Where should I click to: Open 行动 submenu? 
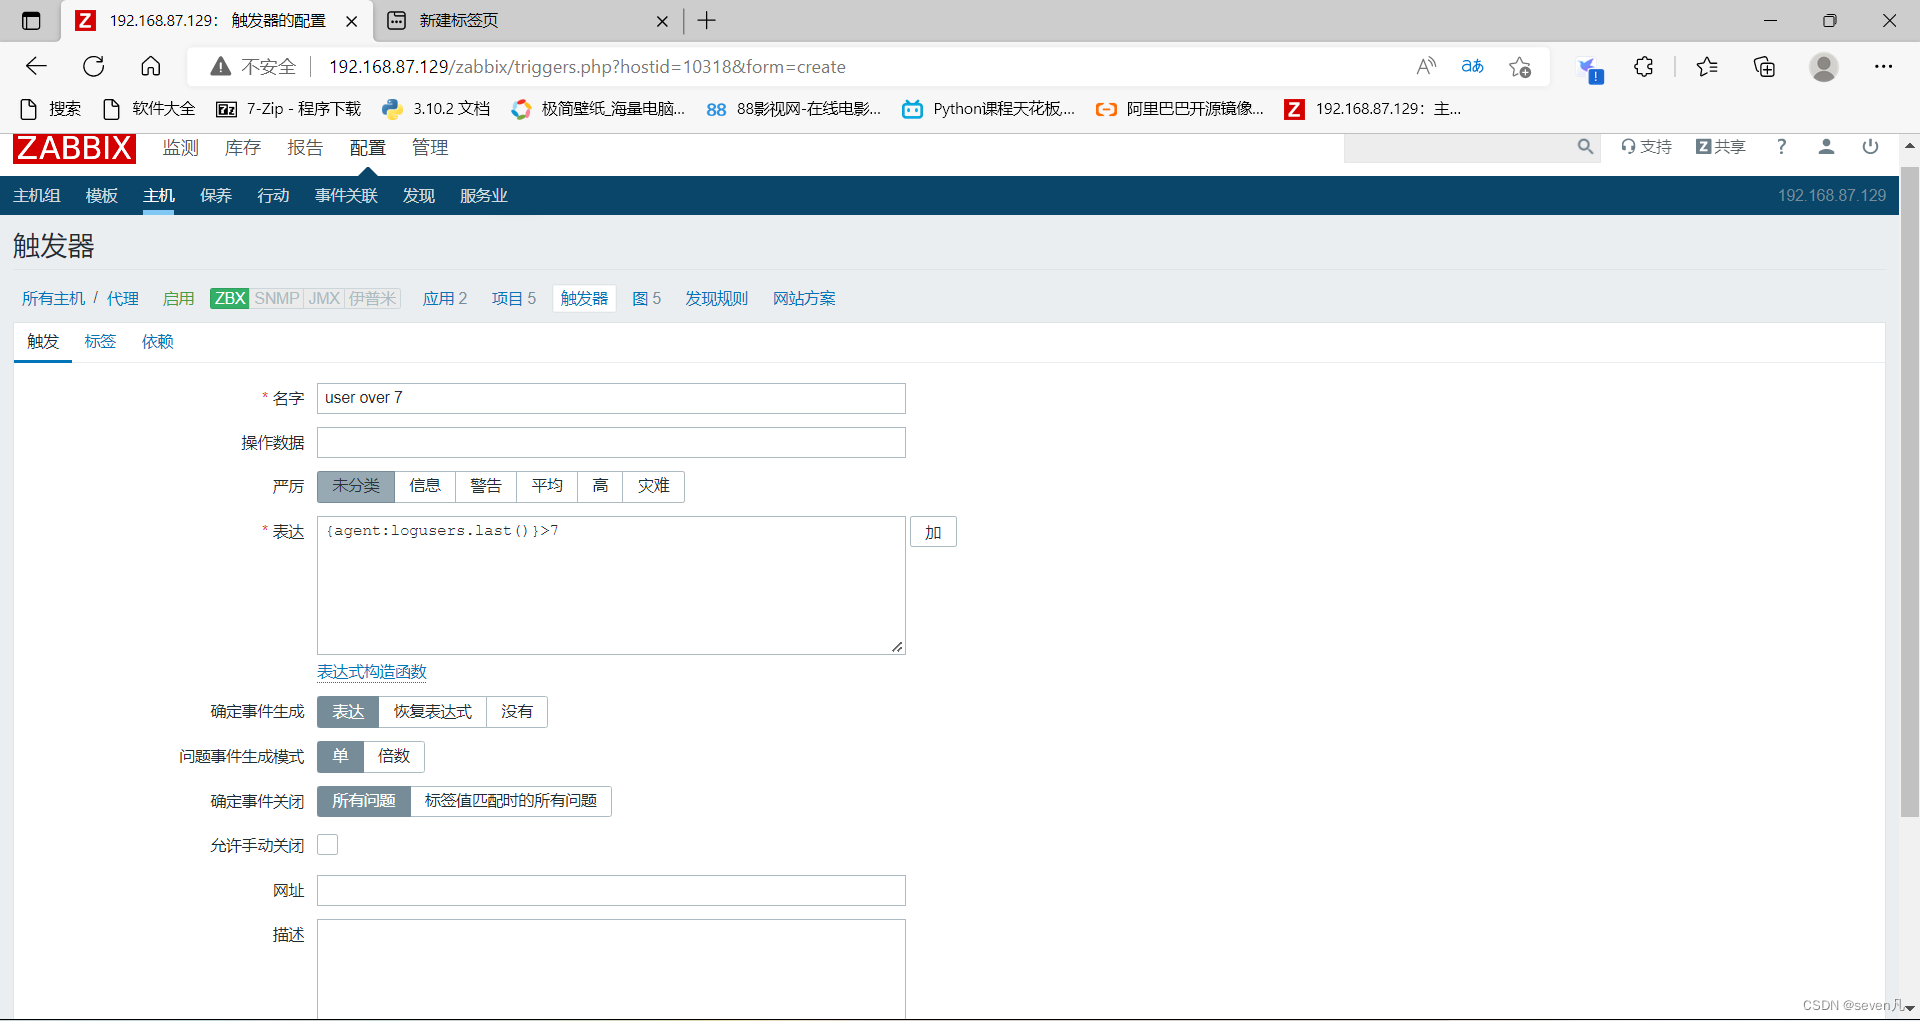point(273,196)
